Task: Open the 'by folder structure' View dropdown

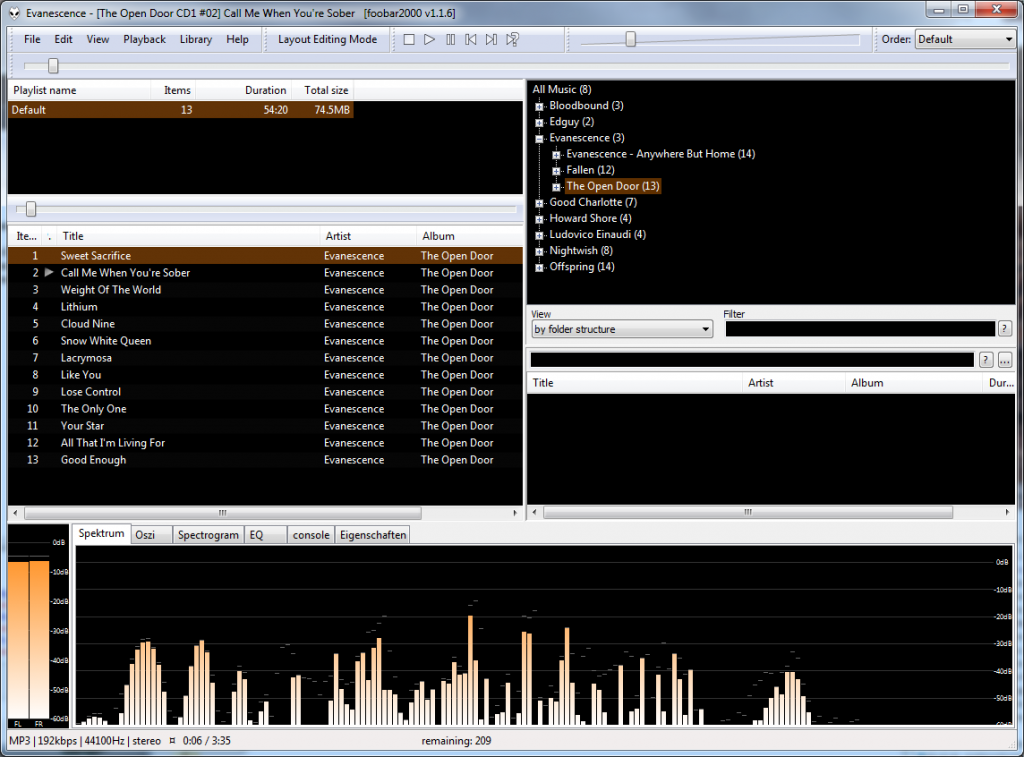Action: 622,329
